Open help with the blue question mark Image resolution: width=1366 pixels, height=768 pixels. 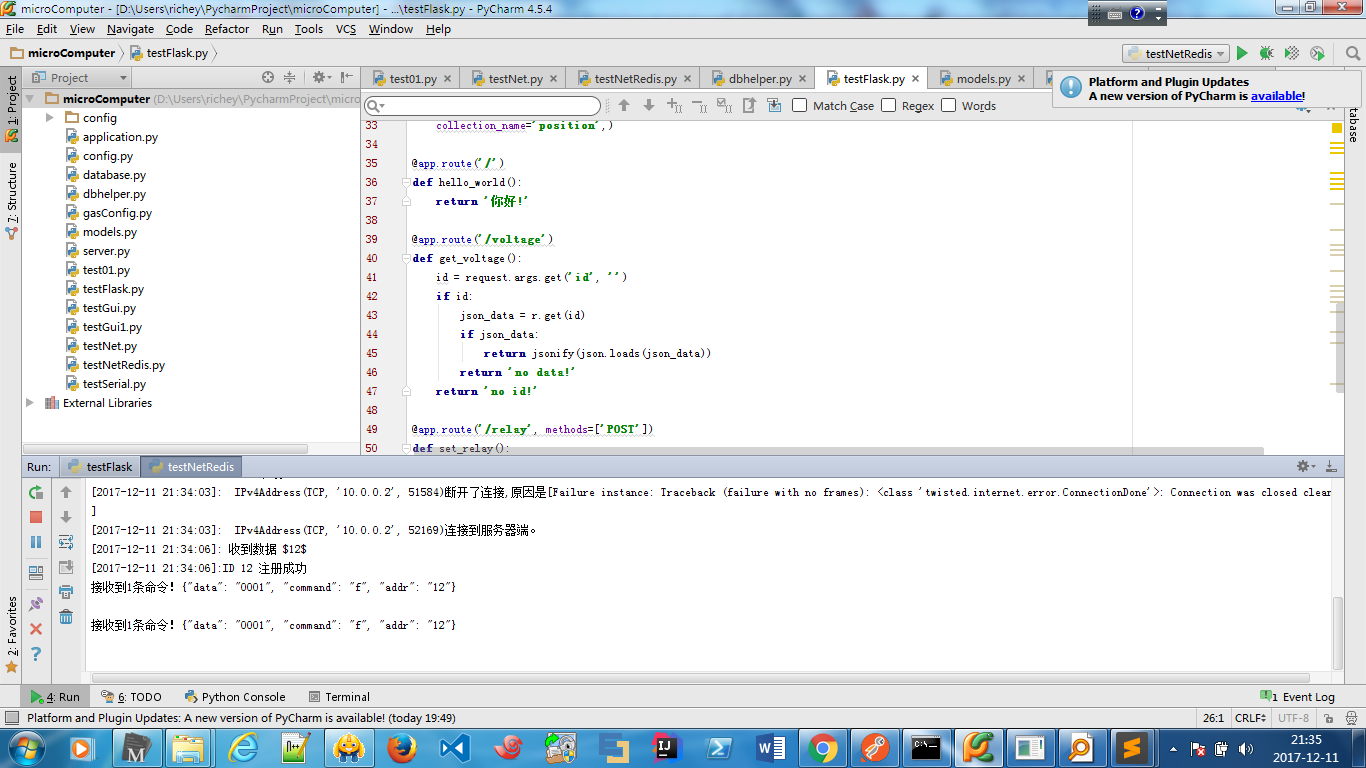coord(36,654)
